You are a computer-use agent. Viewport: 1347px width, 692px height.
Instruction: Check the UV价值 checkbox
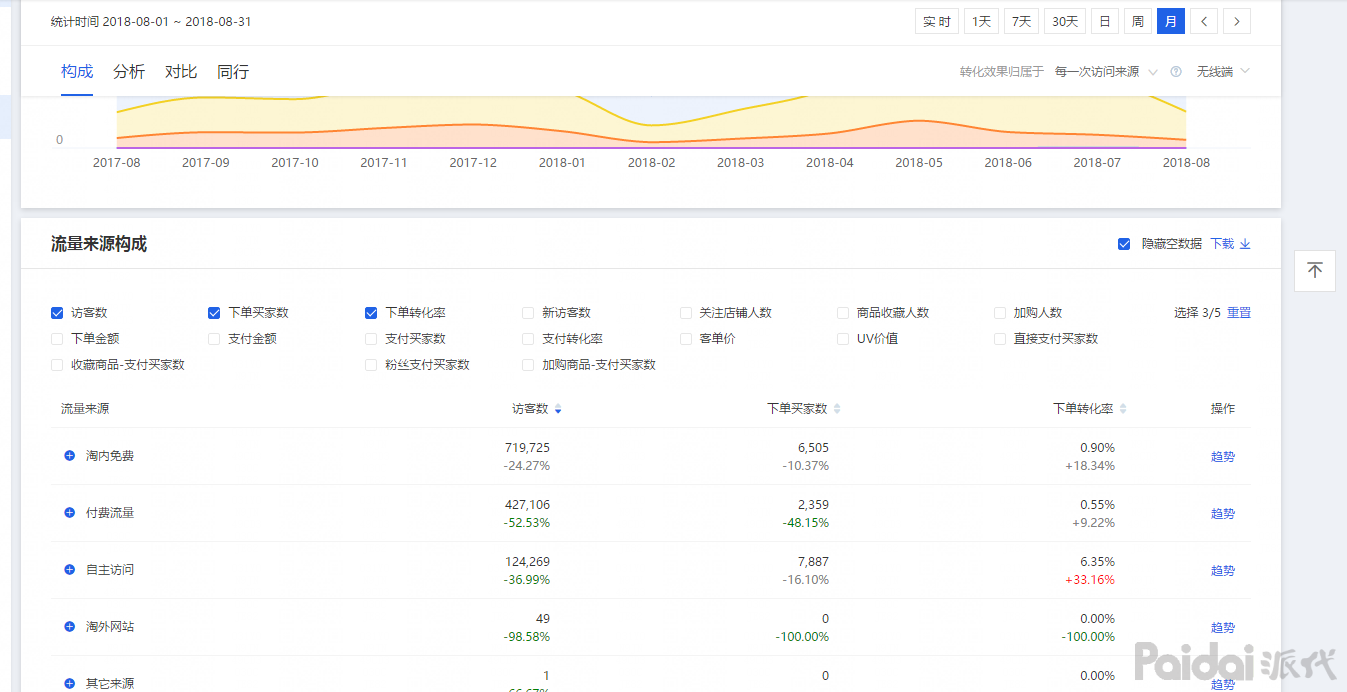pyautogui.click(x=843, y=339)
